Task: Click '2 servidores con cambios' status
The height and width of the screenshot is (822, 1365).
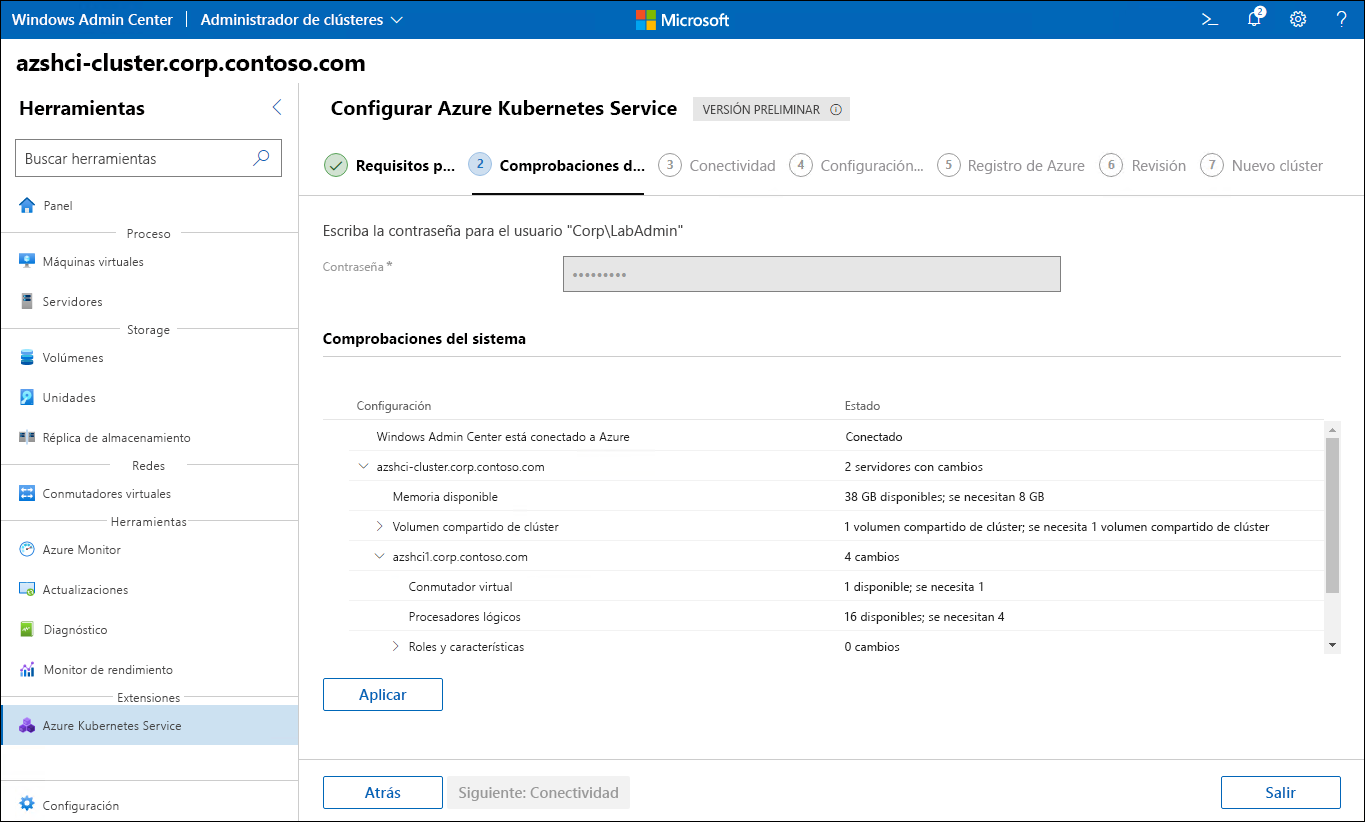Action: pos(914,466)
